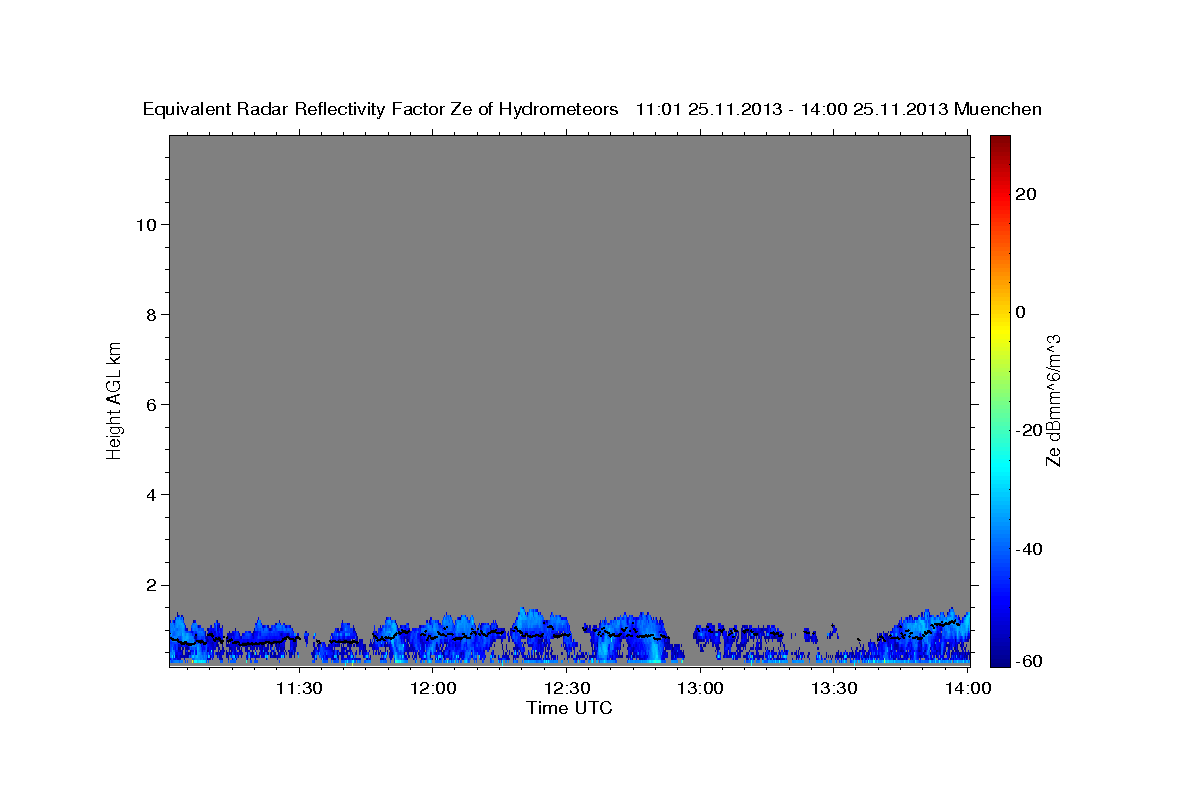This screenshot has height=800, width=1200.
Task: Click the '12:00' time tick label
Action: pos(433,688)
